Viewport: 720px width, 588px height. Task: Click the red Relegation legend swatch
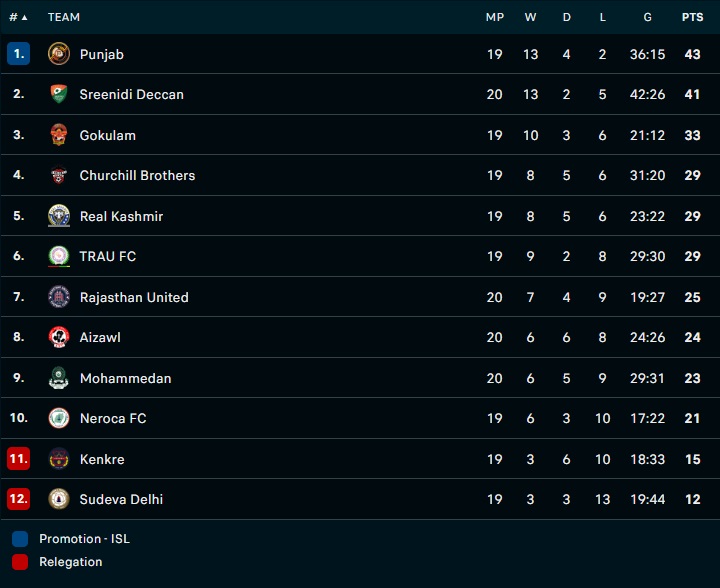click(20, 562)
